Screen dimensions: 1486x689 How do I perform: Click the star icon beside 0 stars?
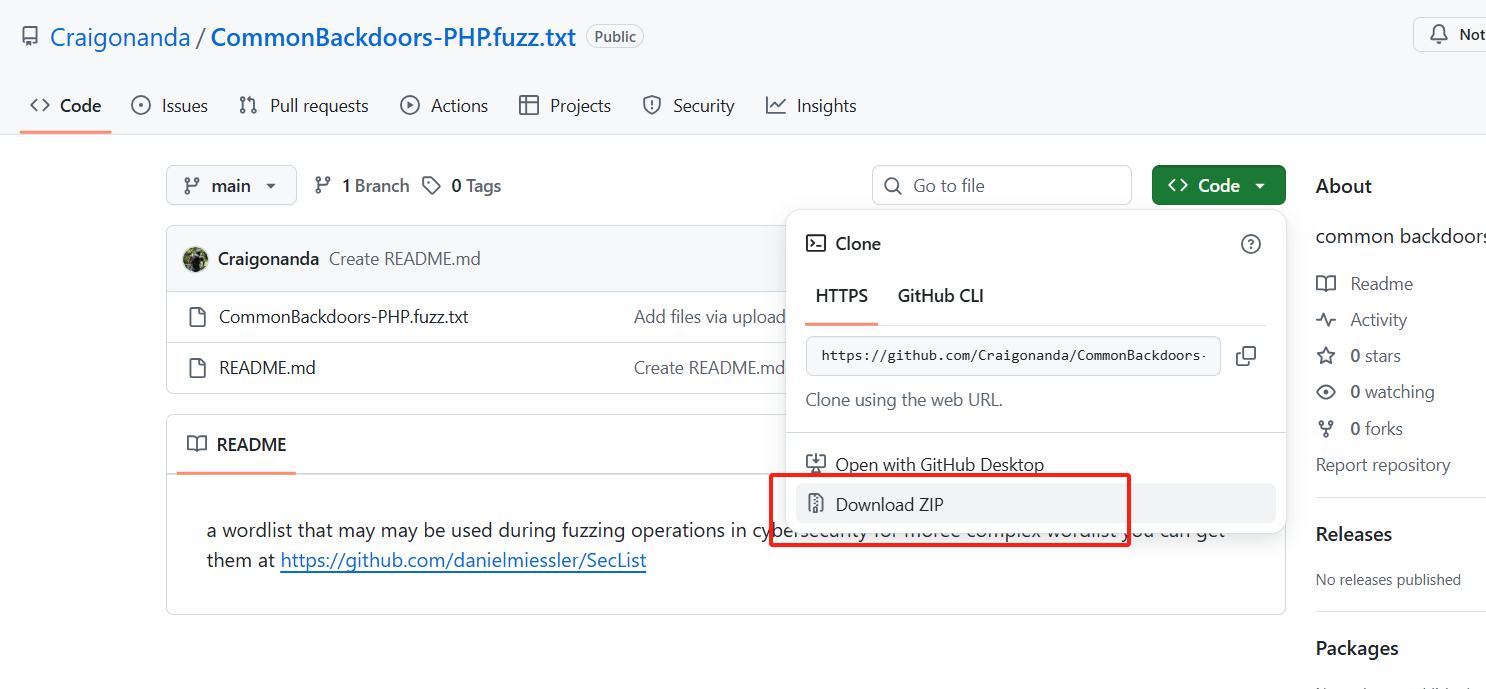[1326, 356]
